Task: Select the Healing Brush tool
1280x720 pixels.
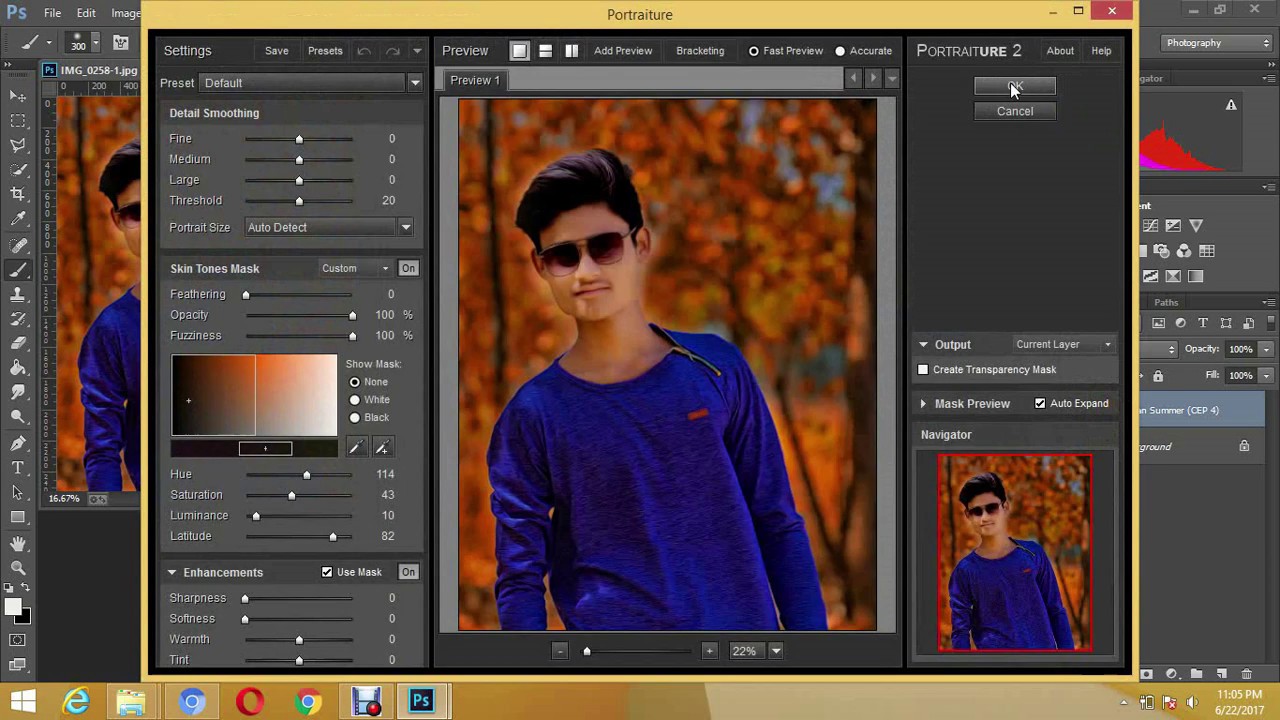Action: [x=18, y=245]
